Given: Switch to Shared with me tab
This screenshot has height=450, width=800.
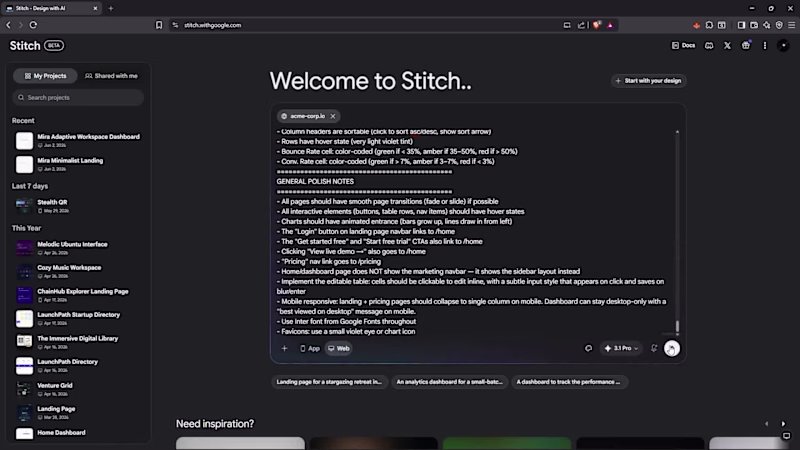Looking at the screenshot, I should 111,76.
